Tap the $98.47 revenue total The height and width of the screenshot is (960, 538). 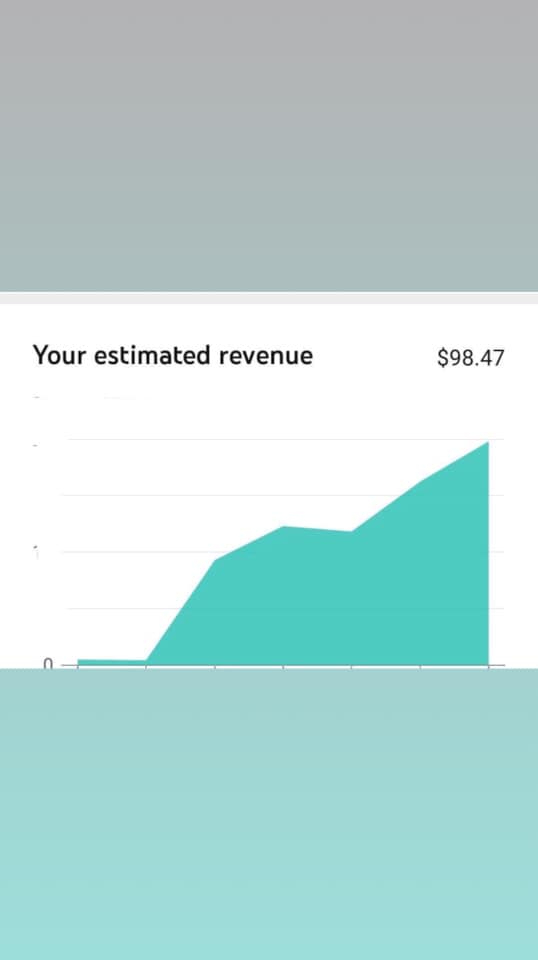pyautogui.click(x=471, y=358)
